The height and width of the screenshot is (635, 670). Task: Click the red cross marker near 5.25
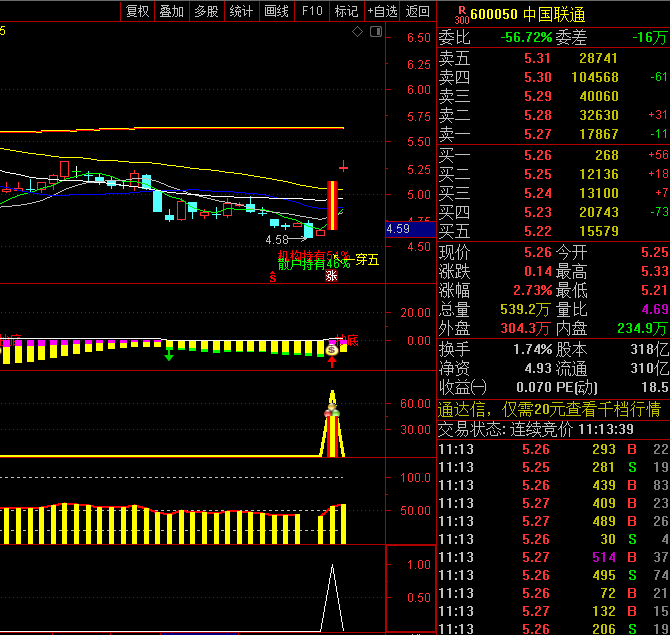(343, 167)
